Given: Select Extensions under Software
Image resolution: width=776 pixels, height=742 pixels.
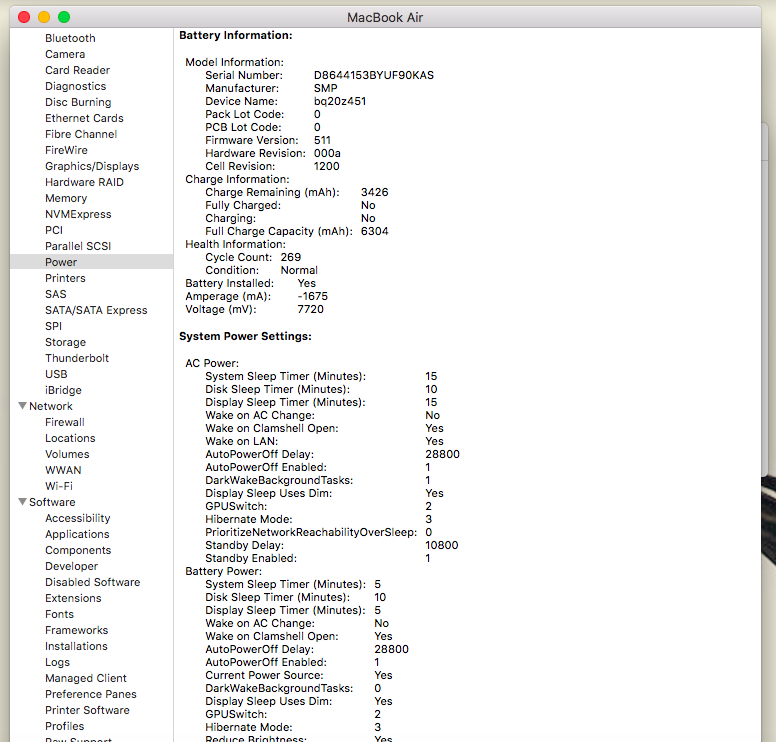Looking at the screenshot, I should click(x=73, y=598).
